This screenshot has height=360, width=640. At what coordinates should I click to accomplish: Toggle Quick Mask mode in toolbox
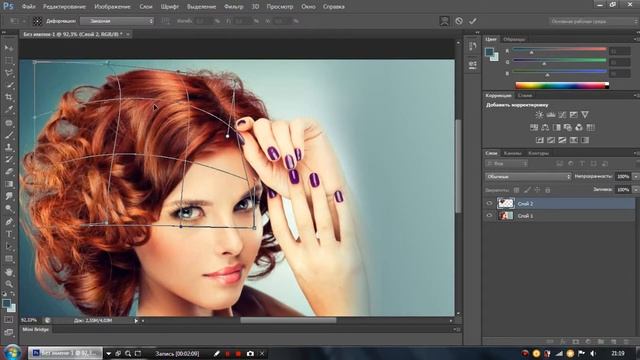[9, 320]
